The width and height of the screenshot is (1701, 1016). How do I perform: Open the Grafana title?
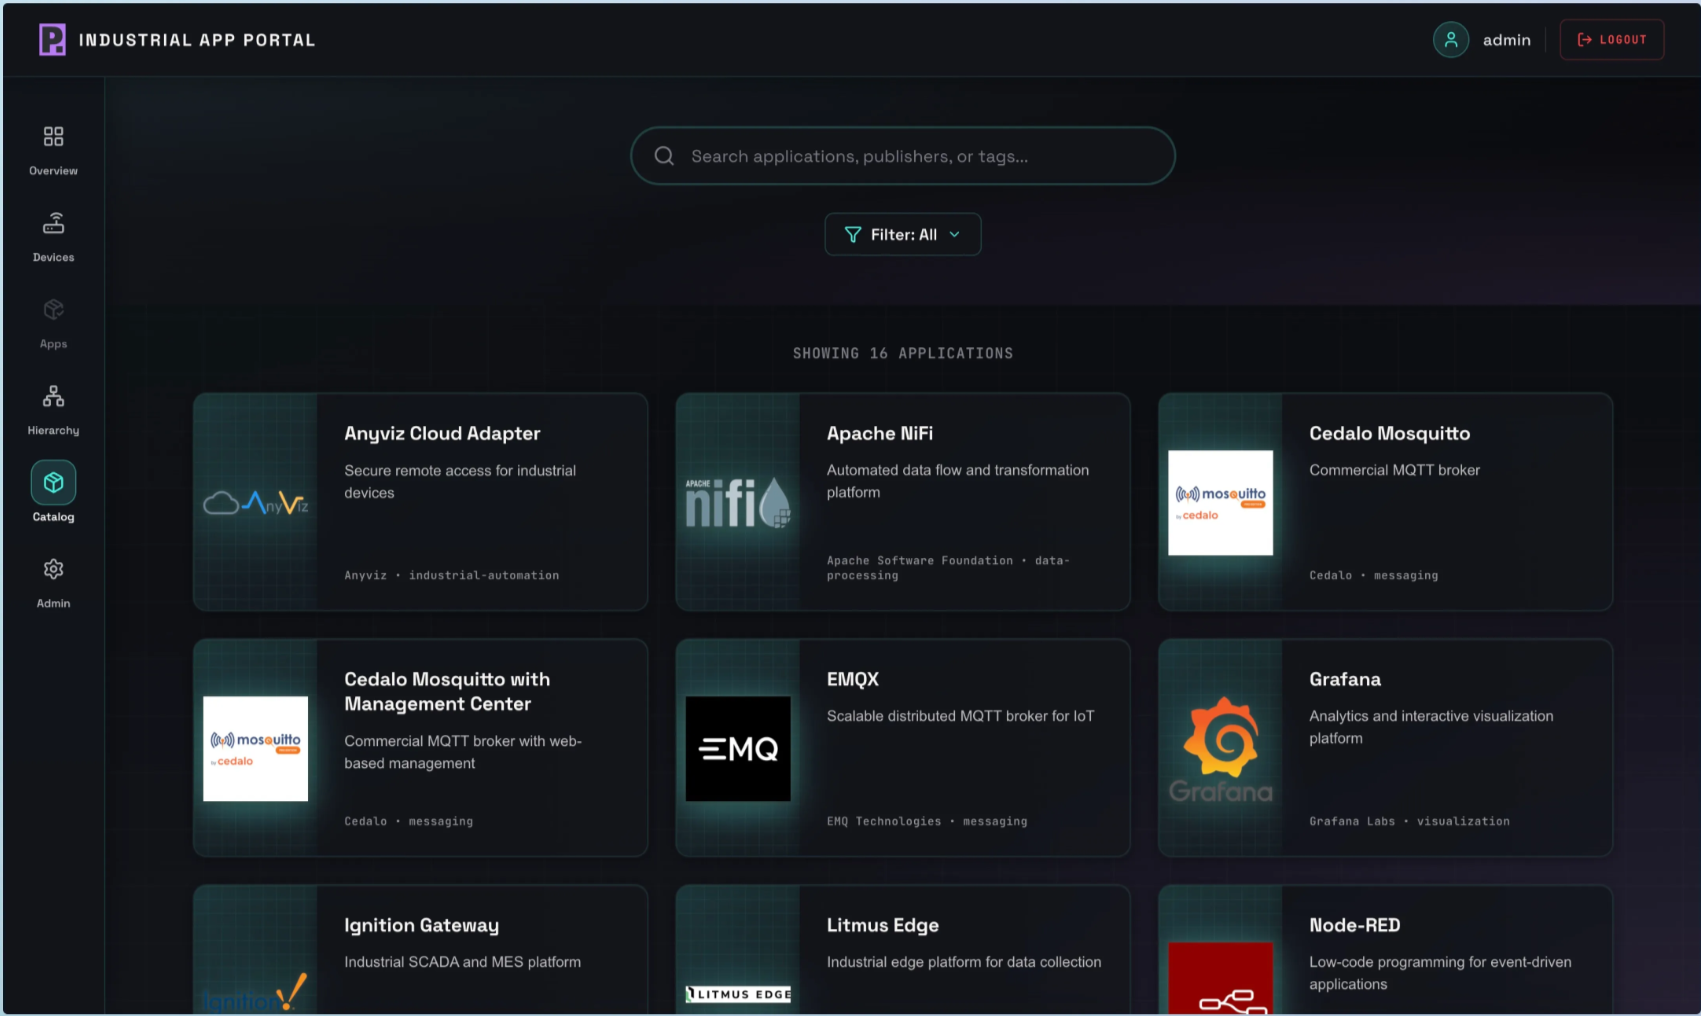coord(1344,679)
